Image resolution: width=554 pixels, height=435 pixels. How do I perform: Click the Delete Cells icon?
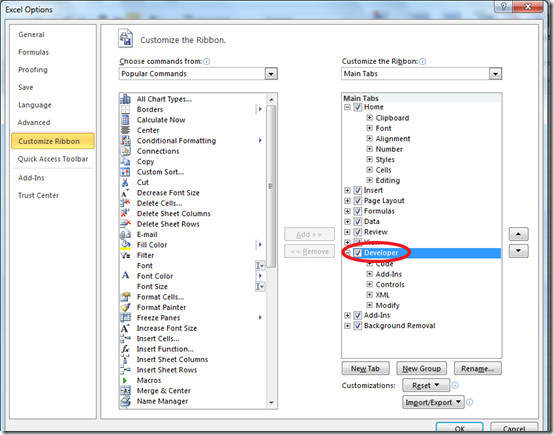click(125, 203)
